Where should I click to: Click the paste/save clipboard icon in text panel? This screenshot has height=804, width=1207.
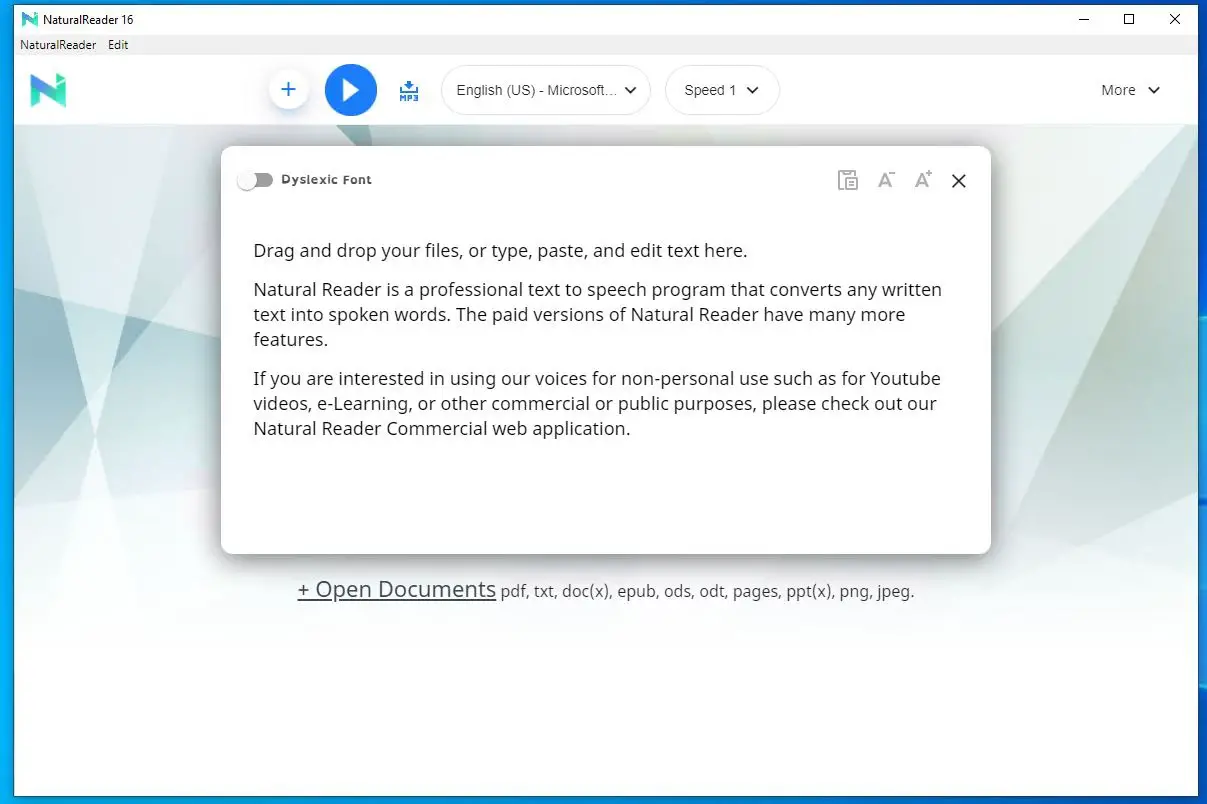[847, 180]
